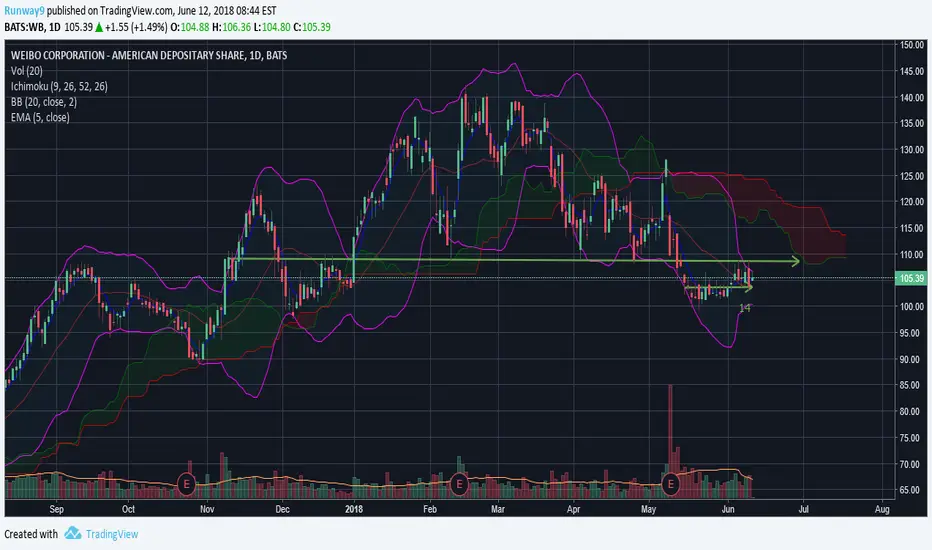Click the earnings E marker near November
This screenshot has height=550, width=932.
coord(186,484)
